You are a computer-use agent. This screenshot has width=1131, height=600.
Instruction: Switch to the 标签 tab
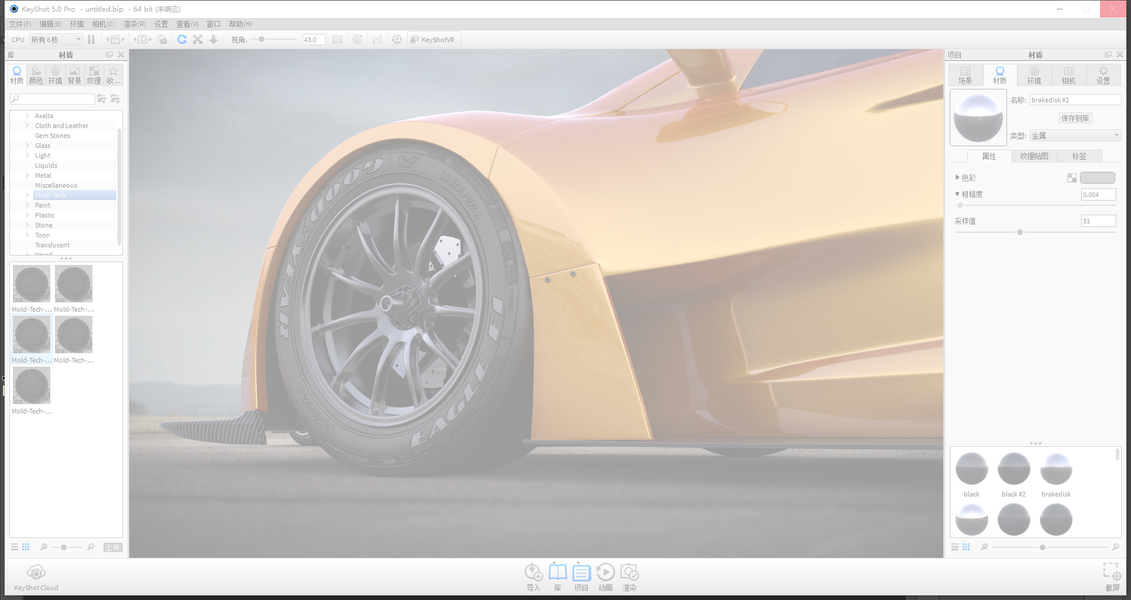(1079, 156)
